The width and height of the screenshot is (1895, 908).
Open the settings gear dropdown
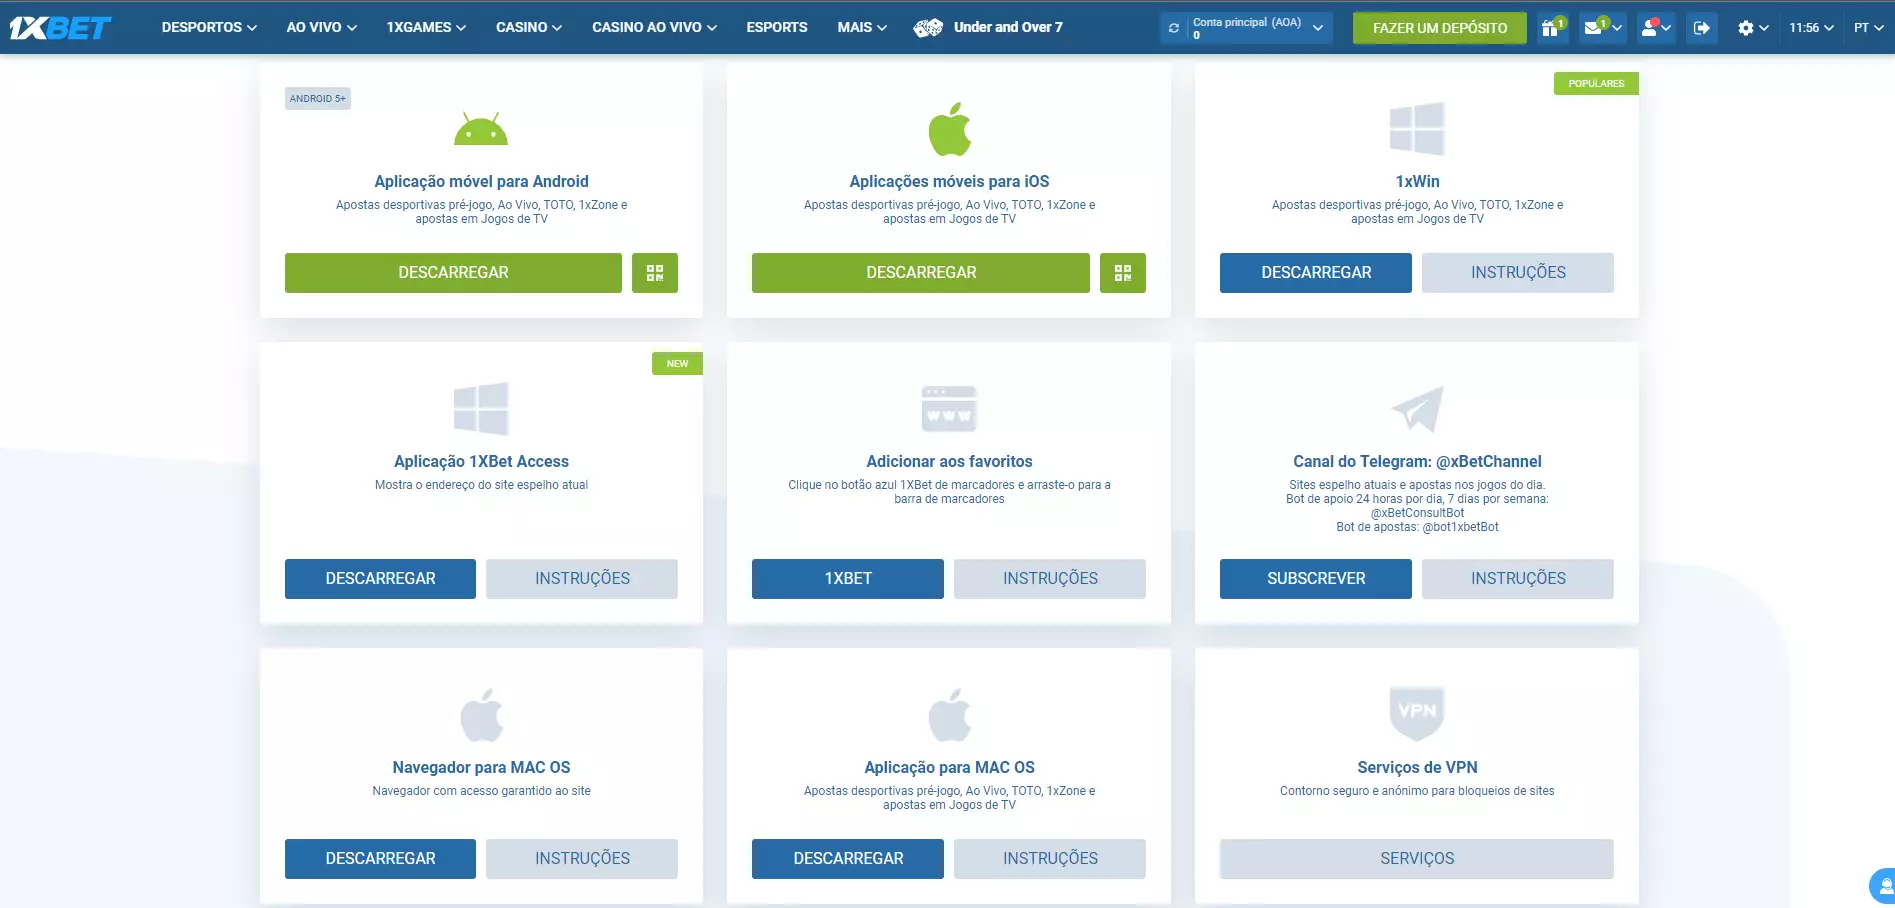click(1753, 28)
